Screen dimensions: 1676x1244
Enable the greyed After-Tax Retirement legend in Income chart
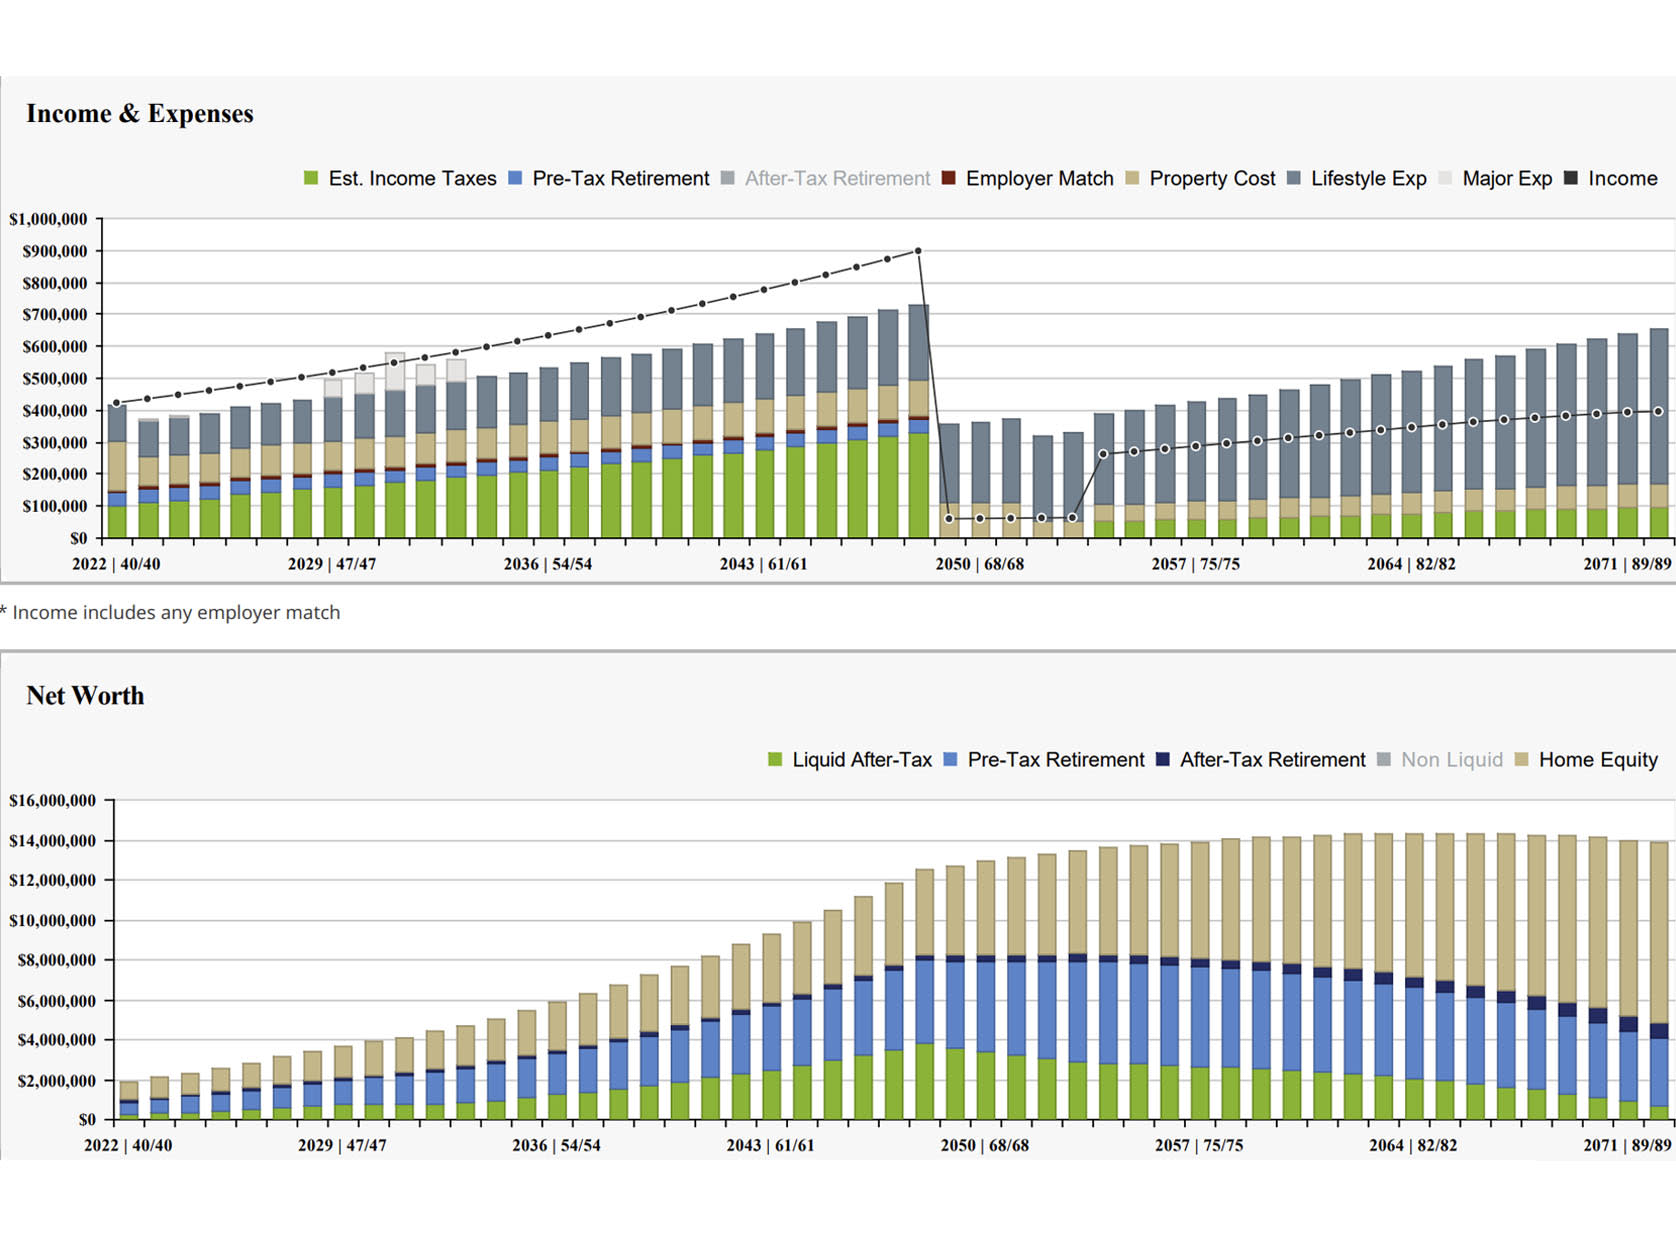pyautogui.click(x=825, y=178)
